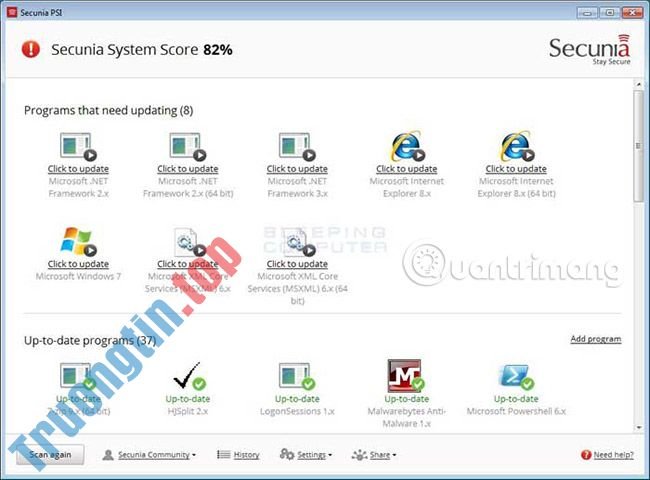Click the History list icon
The width and height of the screenshot is (650, 480).
click(223, 455)
